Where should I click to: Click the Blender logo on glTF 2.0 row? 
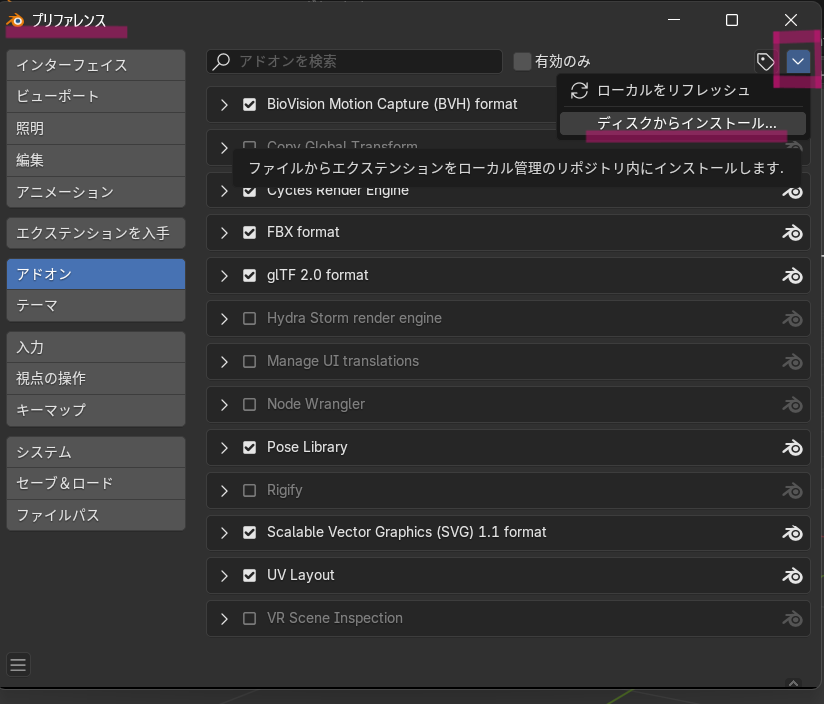(792, 275)
